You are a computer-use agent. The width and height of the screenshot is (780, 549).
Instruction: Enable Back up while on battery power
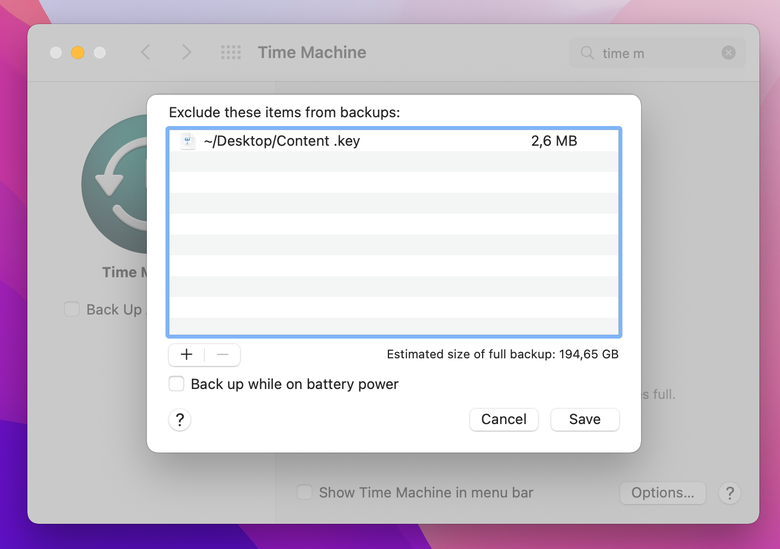tap(176, 384)
